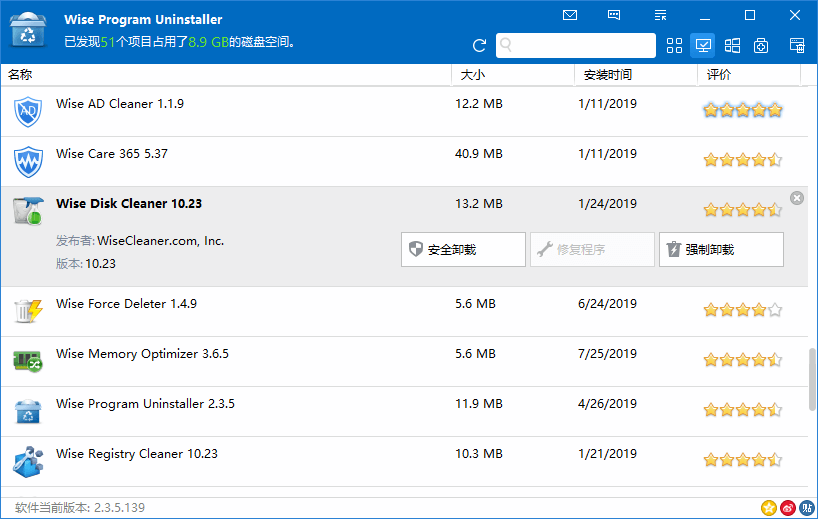The image size is (818, 519).
Task: Select Wise Program Uninstaller 2.3.5 entry
Action: pos(145,404)
